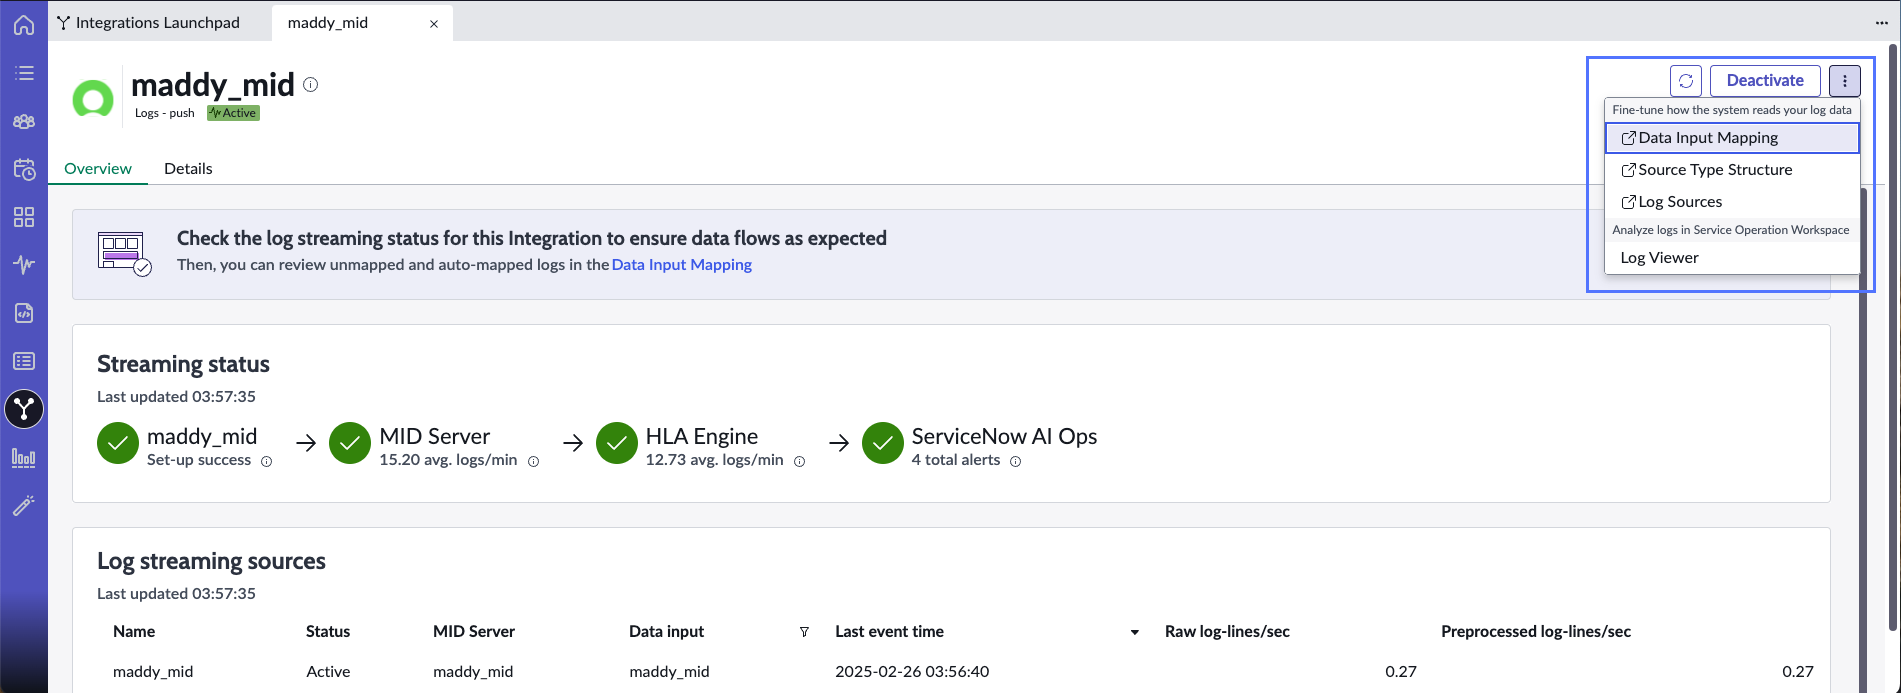
Task: Open the calendar clock sidebar icon
Action: [x=24, y=169]
